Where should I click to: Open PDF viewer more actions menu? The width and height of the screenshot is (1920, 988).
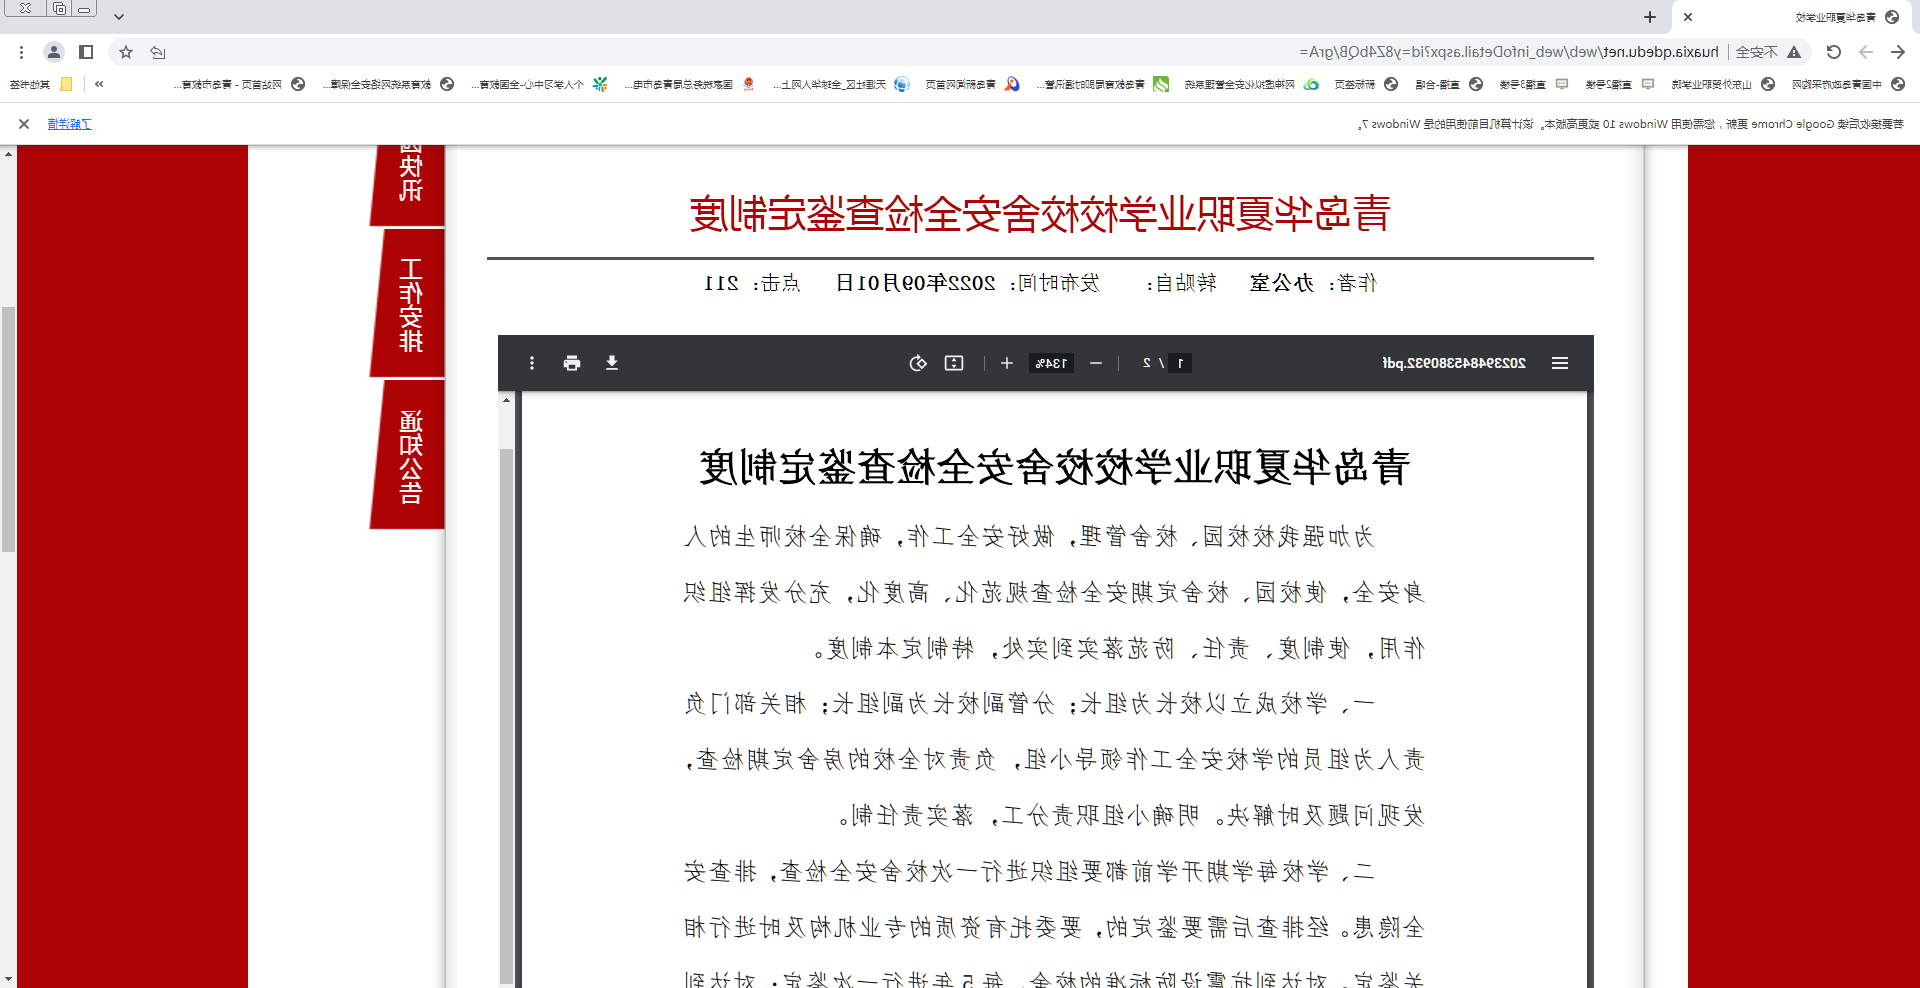(x=532, y=363)
